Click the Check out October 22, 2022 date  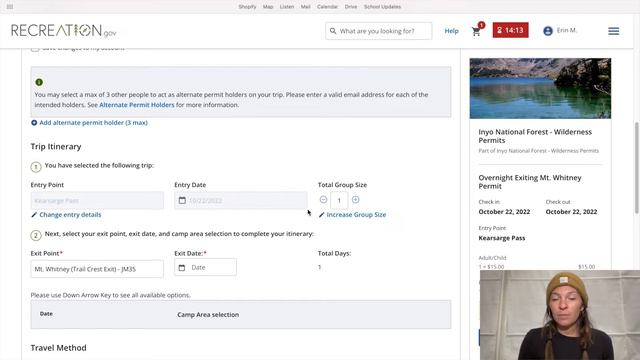(x=571, y=211)
